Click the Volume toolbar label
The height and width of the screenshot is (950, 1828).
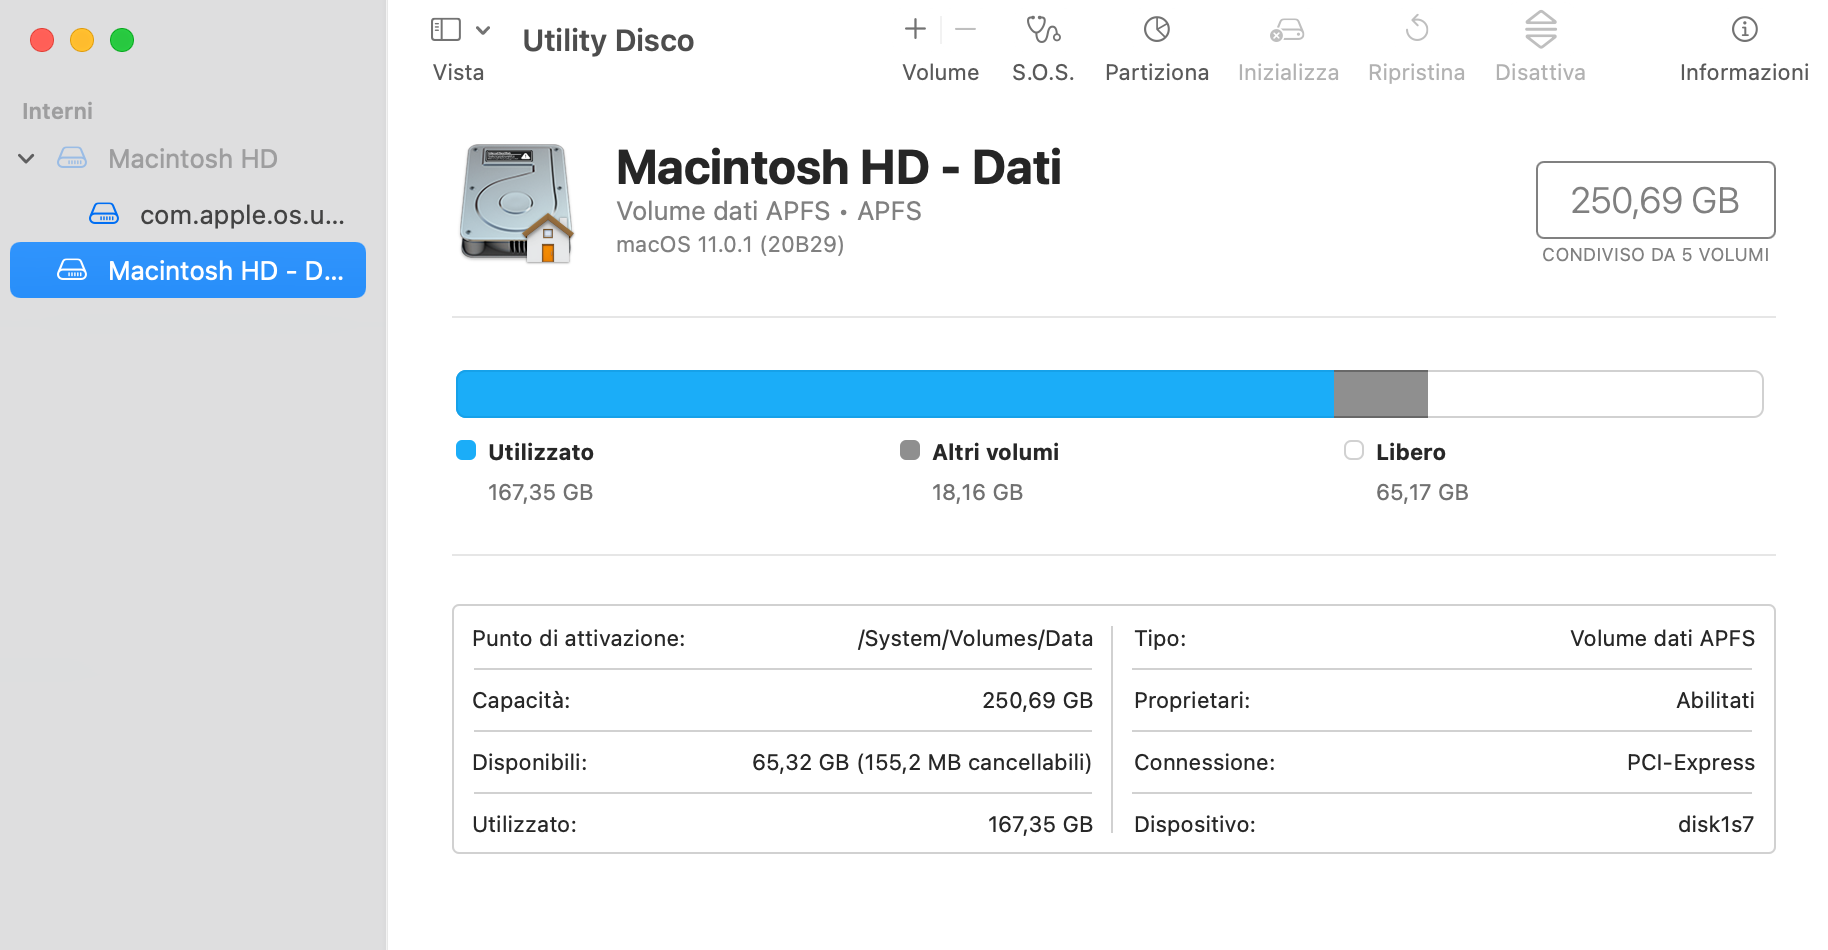coord(941,72)
